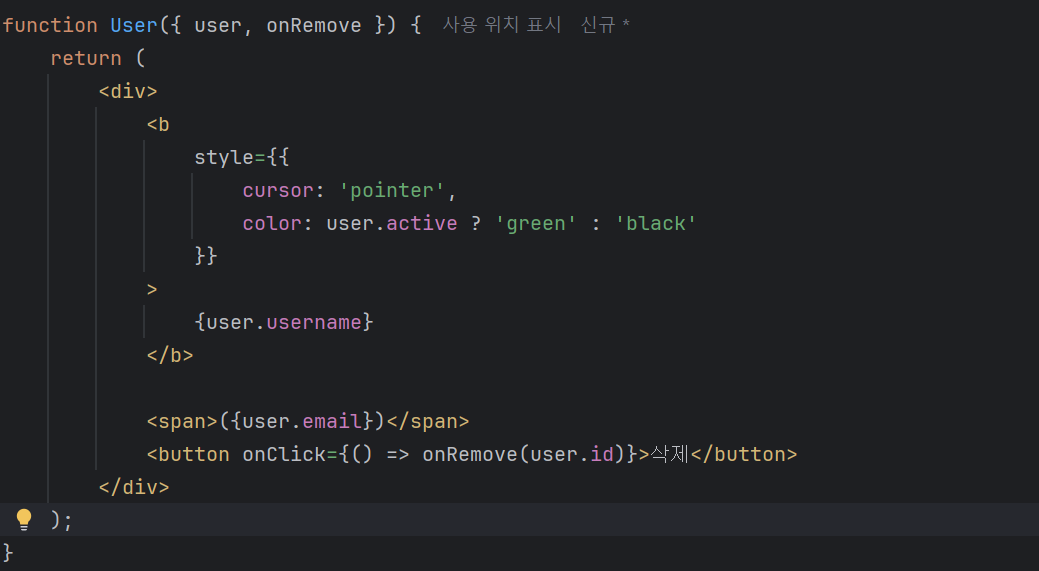Click the 'User' function name
Image resolution: width=1039 pixels, height=571 pixels.
click(x=134, y=25)
